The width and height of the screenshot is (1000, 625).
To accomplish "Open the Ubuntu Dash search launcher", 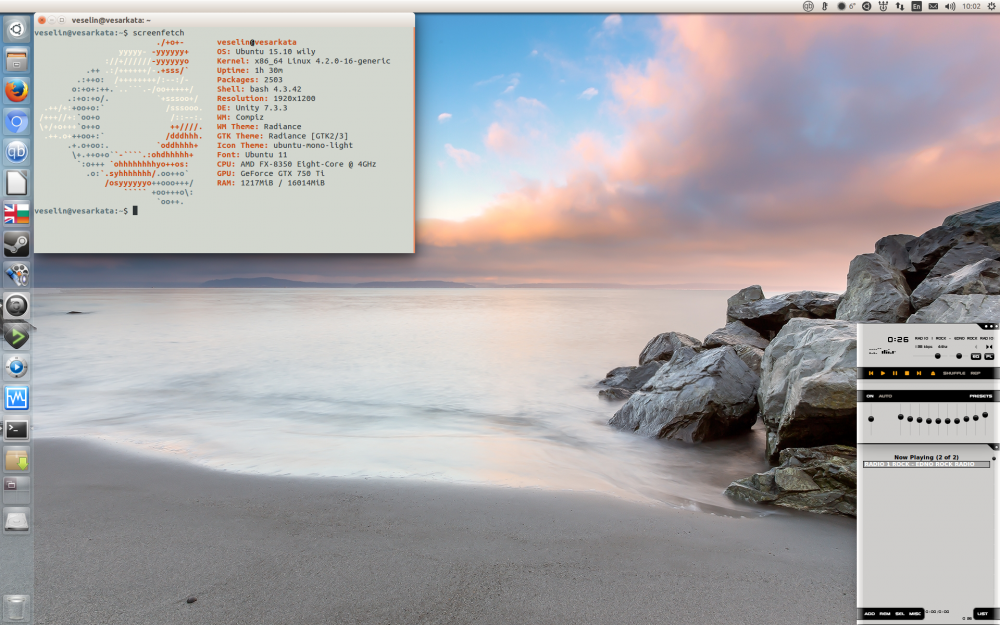I will click(17, 30).
